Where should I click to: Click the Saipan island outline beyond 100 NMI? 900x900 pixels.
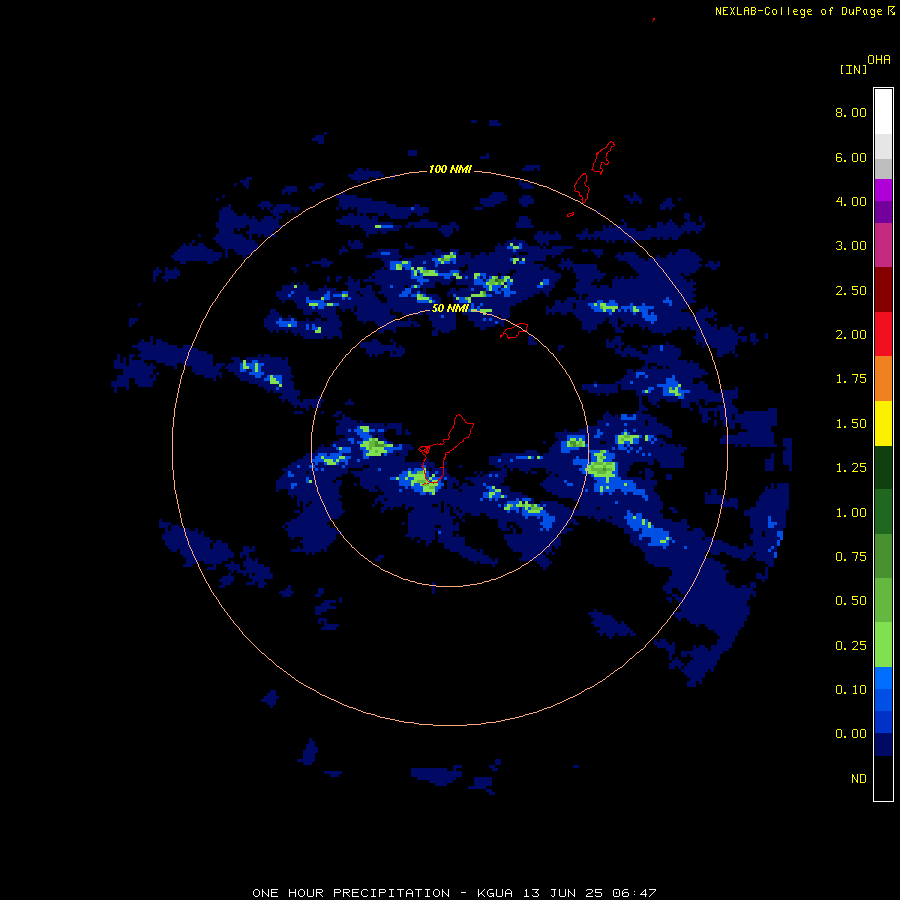603,157
